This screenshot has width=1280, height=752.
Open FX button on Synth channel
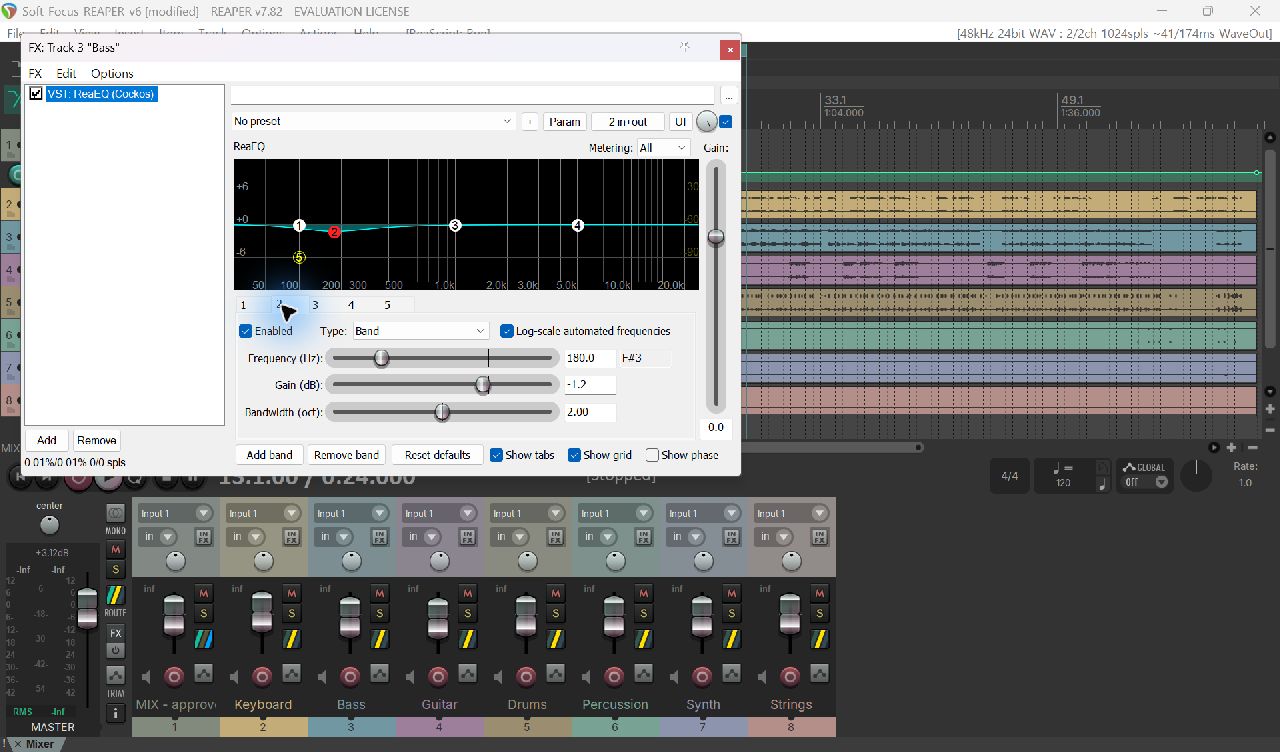[x=731, y=537]
